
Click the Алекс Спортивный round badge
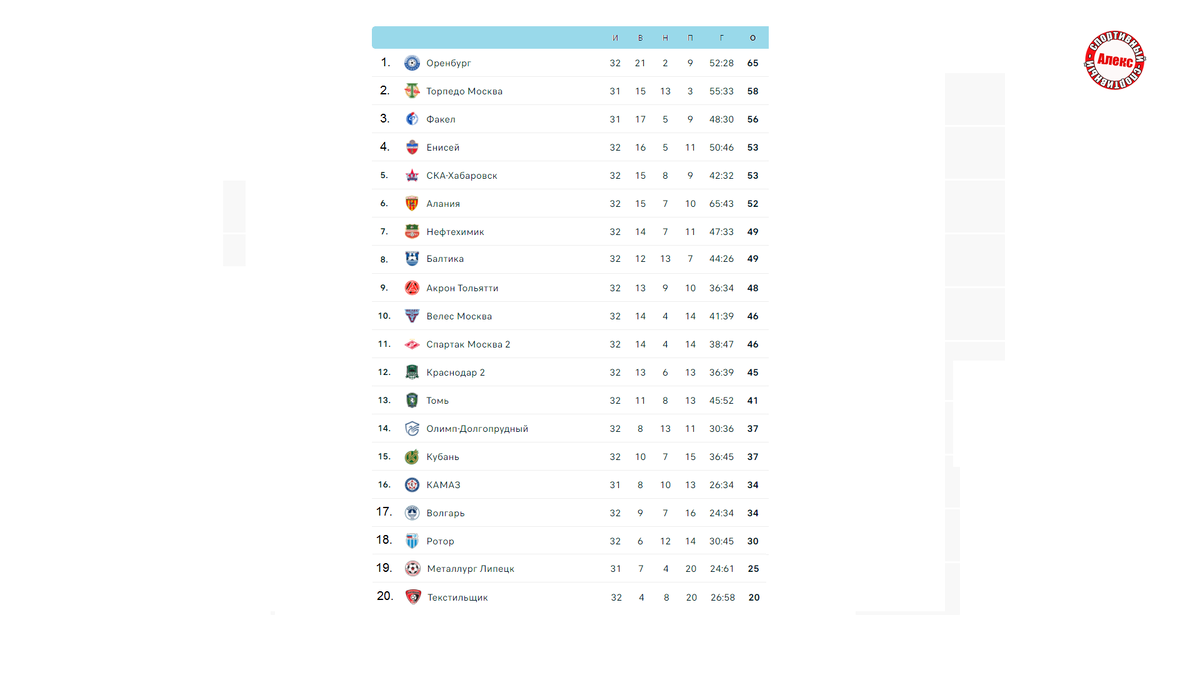(x=1115, y=60)
